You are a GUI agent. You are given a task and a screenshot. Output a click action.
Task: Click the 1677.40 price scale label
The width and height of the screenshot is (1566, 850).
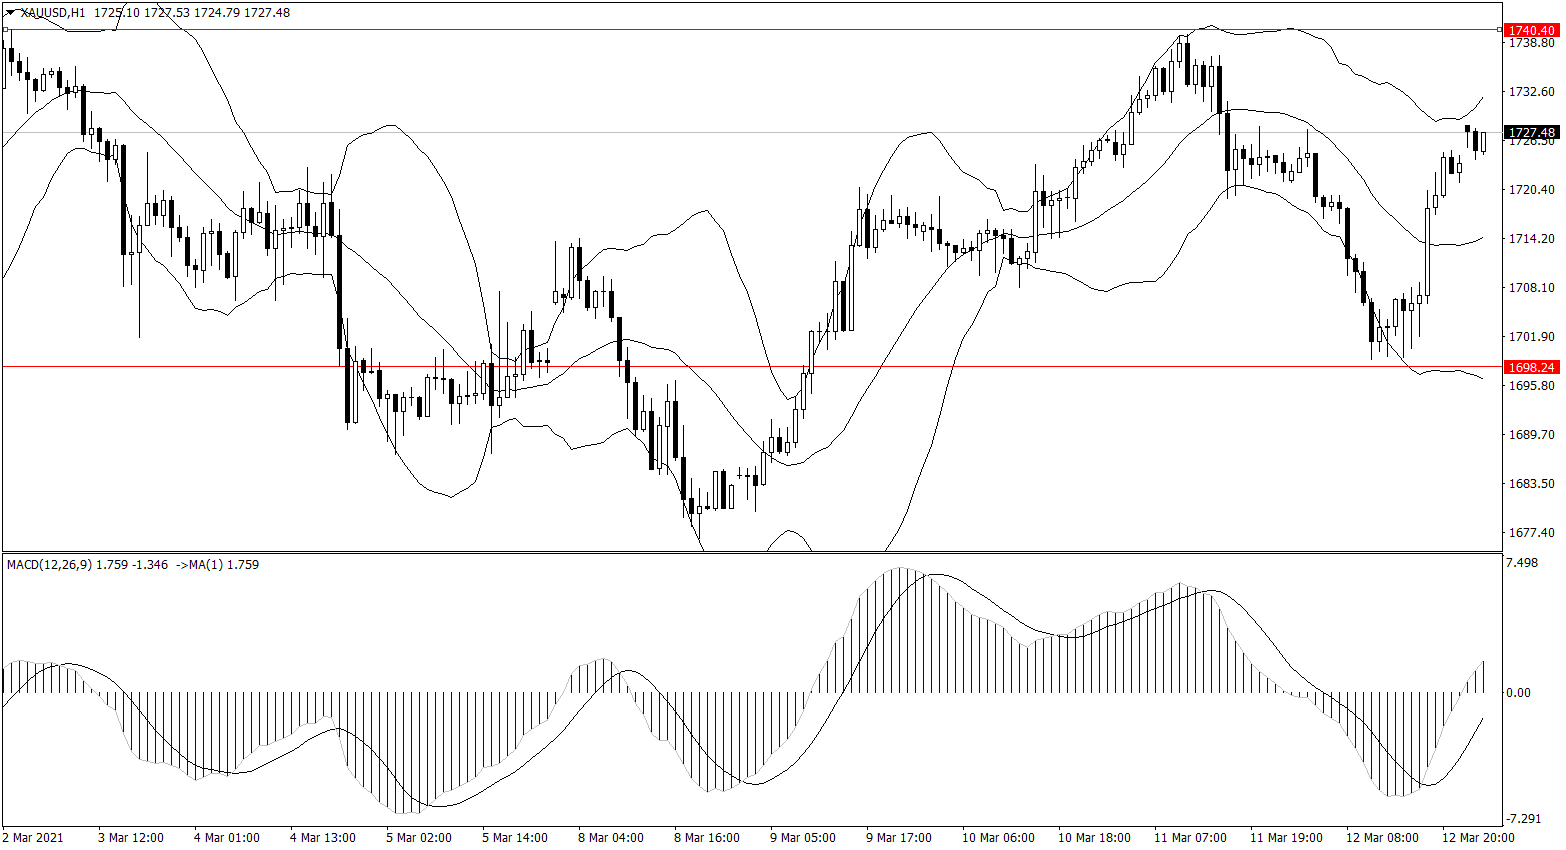(x=1531, y=533)
